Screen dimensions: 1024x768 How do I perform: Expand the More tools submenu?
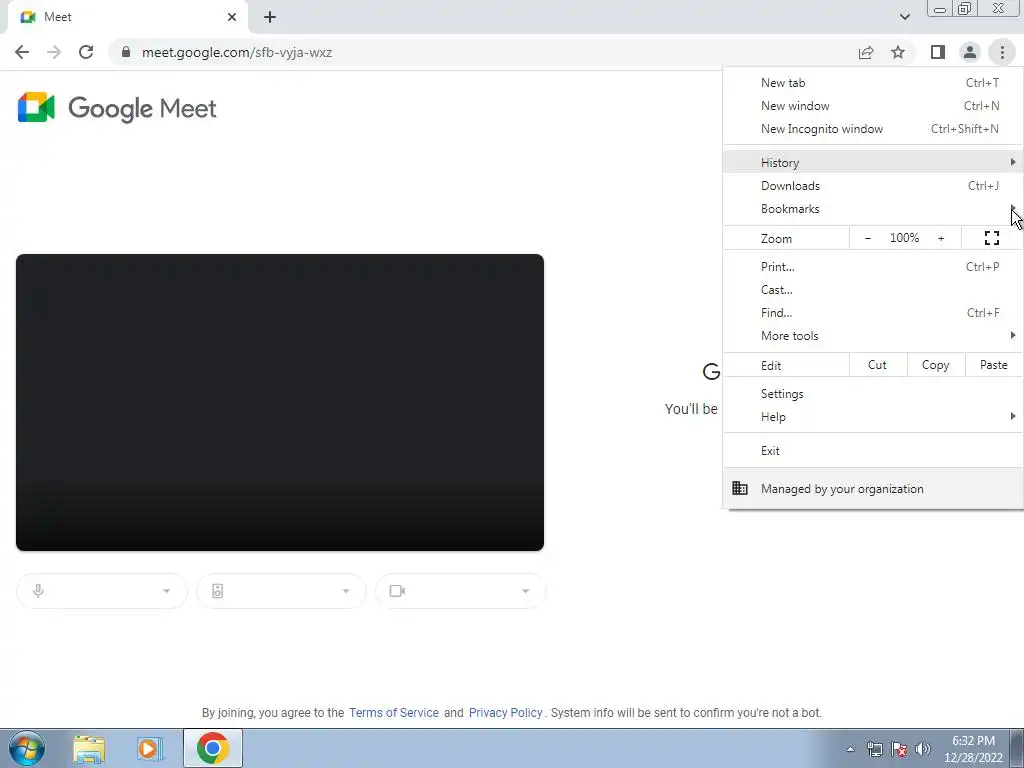[872, 335]
